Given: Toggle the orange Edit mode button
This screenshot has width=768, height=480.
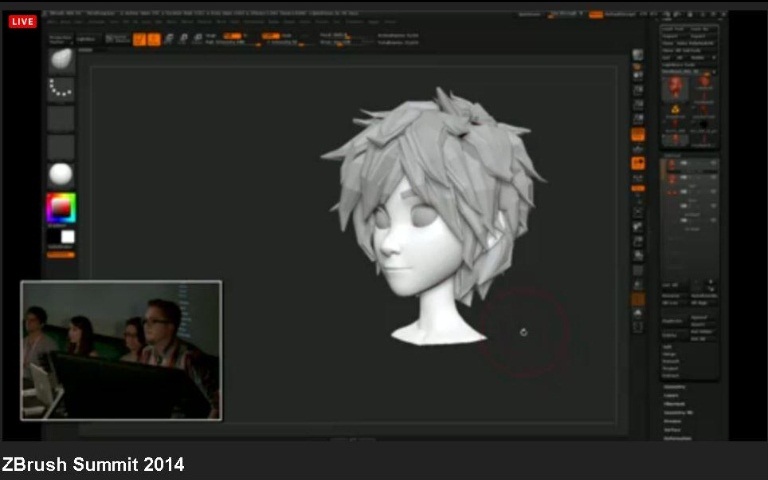Looking at the screenshot, I should click(139, 39).
